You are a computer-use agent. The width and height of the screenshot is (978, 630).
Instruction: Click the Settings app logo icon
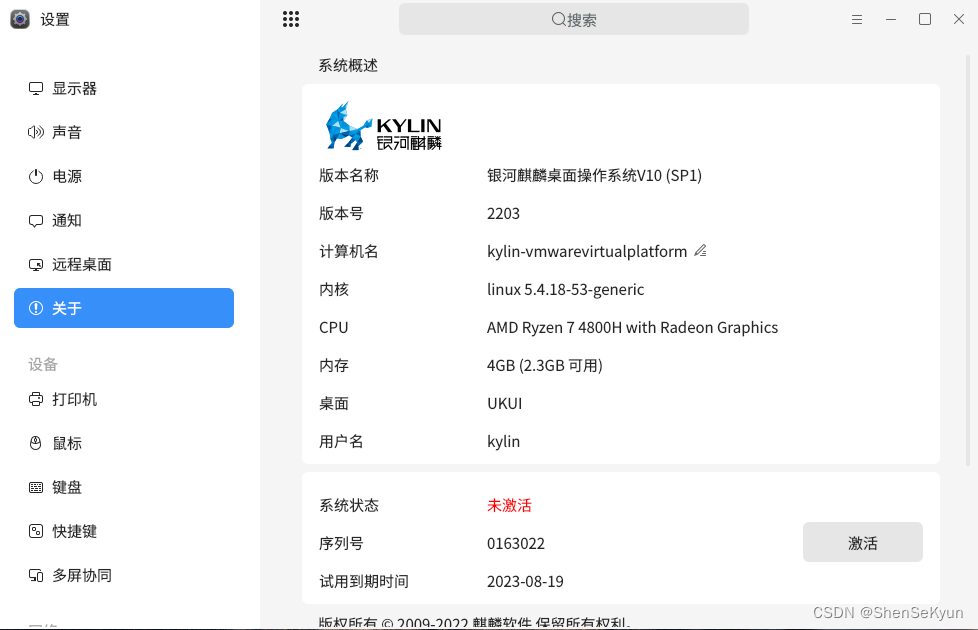point(20,19)
